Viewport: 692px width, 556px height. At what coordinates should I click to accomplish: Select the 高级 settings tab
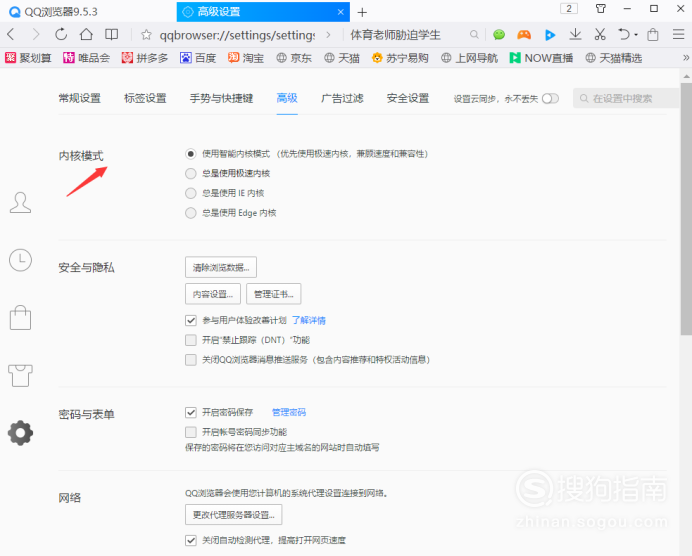click(287, 98)
